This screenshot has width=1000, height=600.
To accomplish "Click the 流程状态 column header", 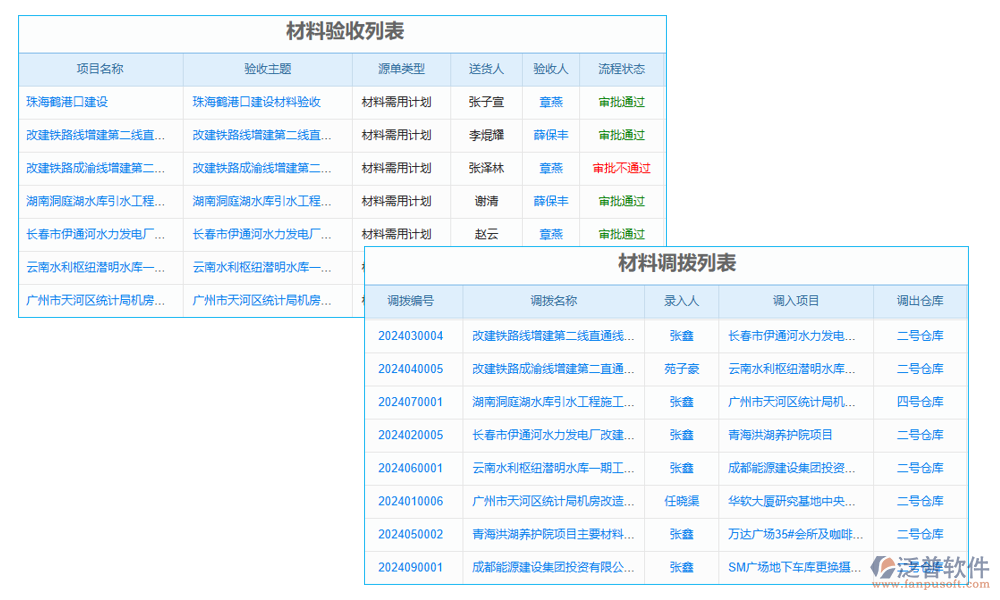I will point(621,69).
